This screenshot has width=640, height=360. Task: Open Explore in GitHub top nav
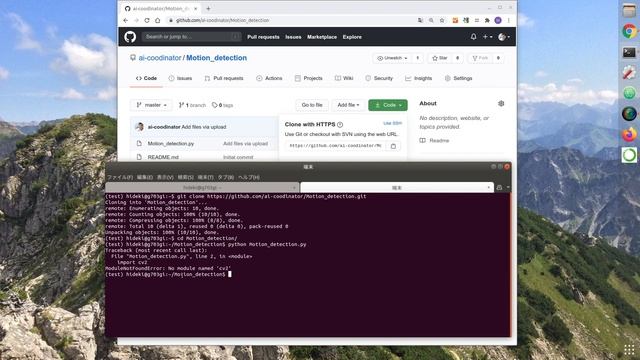[352, 37]
